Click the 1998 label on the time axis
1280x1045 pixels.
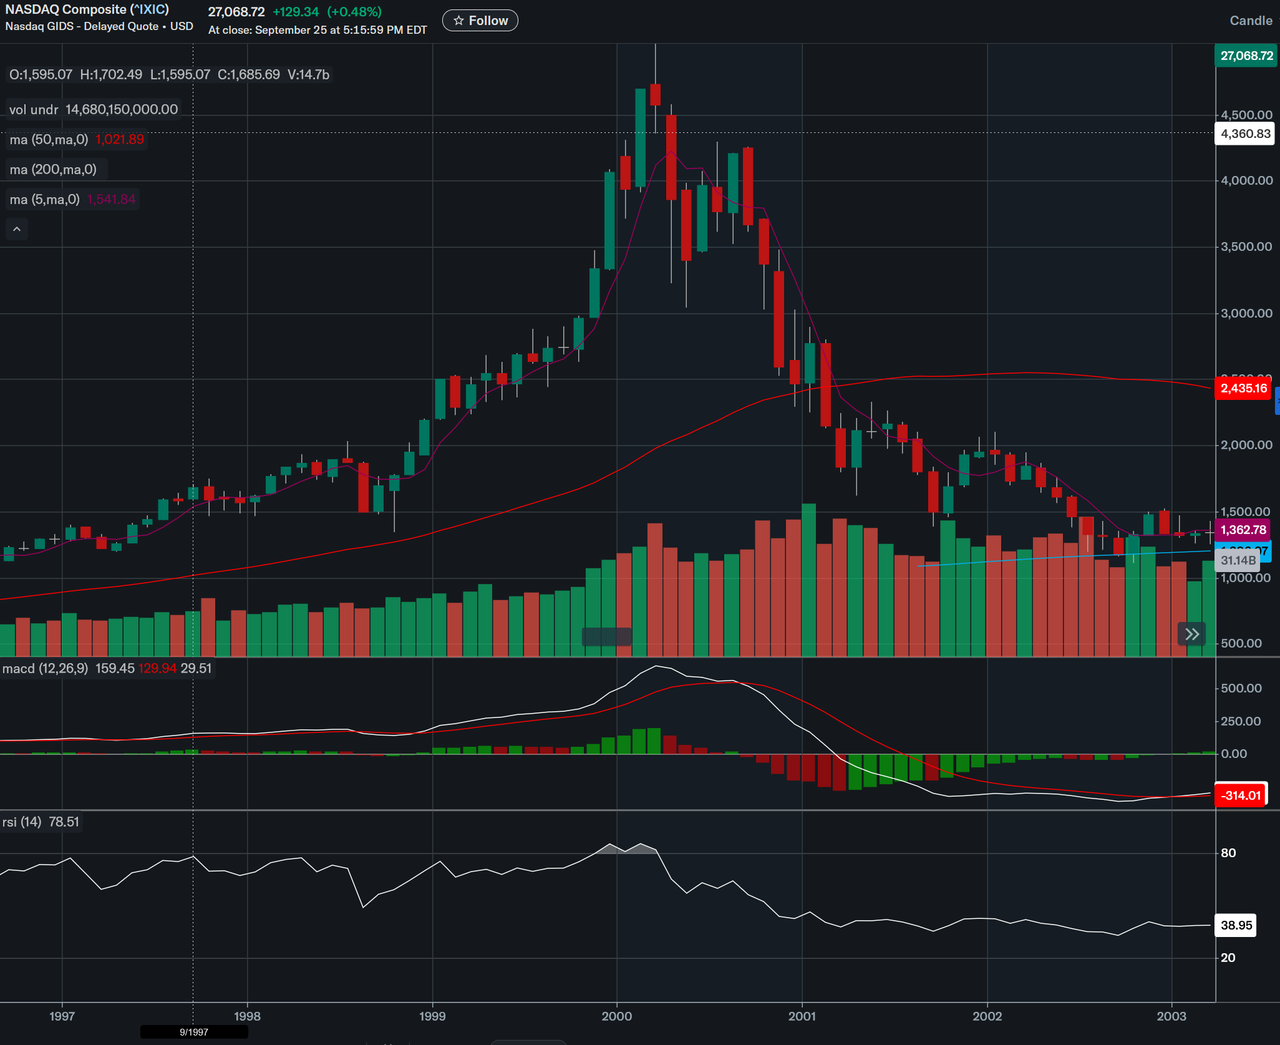247,1016
